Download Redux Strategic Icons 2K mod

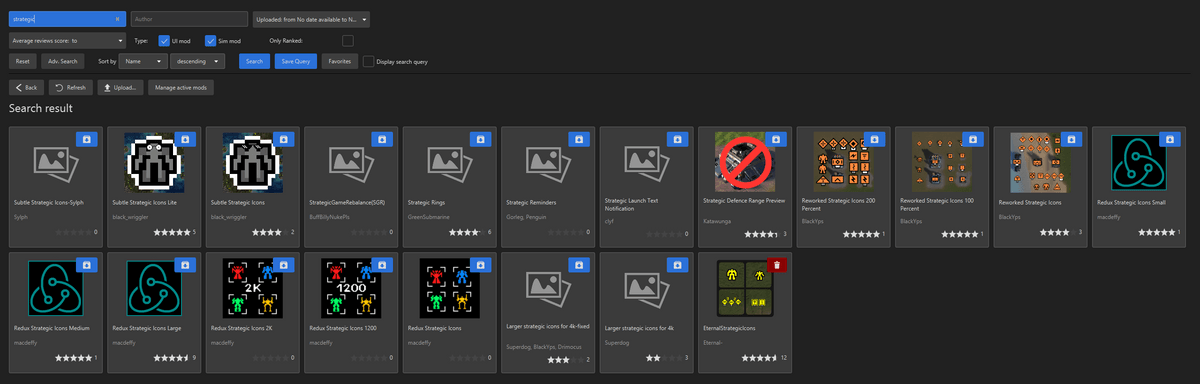coord(283,264)
